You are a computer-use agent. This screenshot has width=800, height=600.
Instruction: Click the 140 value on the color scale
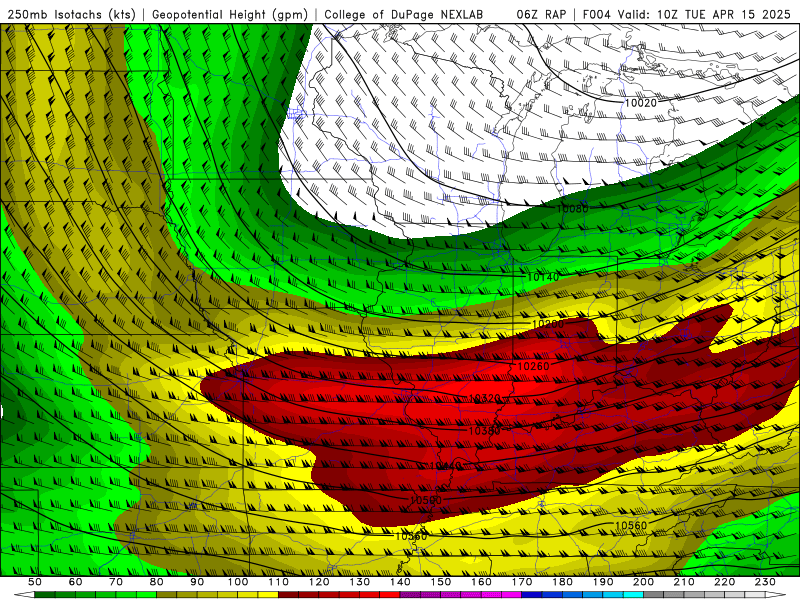pyautogui.click(x=401, y=582)
